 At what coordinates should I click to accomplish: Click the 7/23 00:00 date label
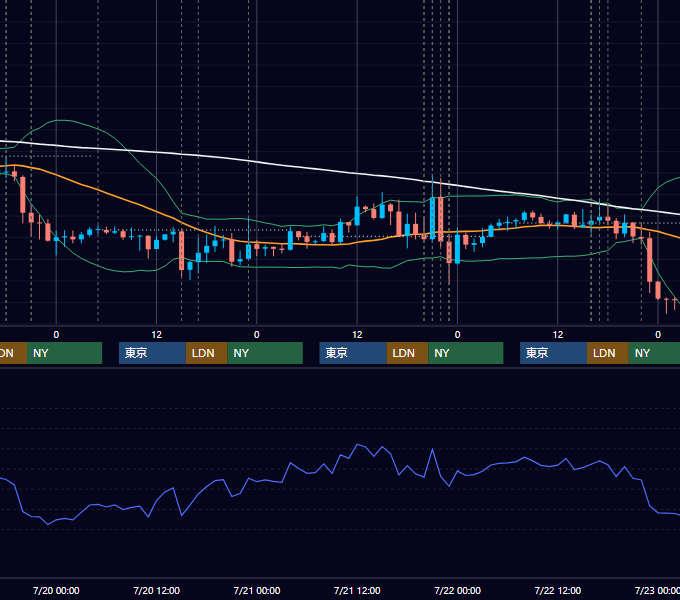657,590
